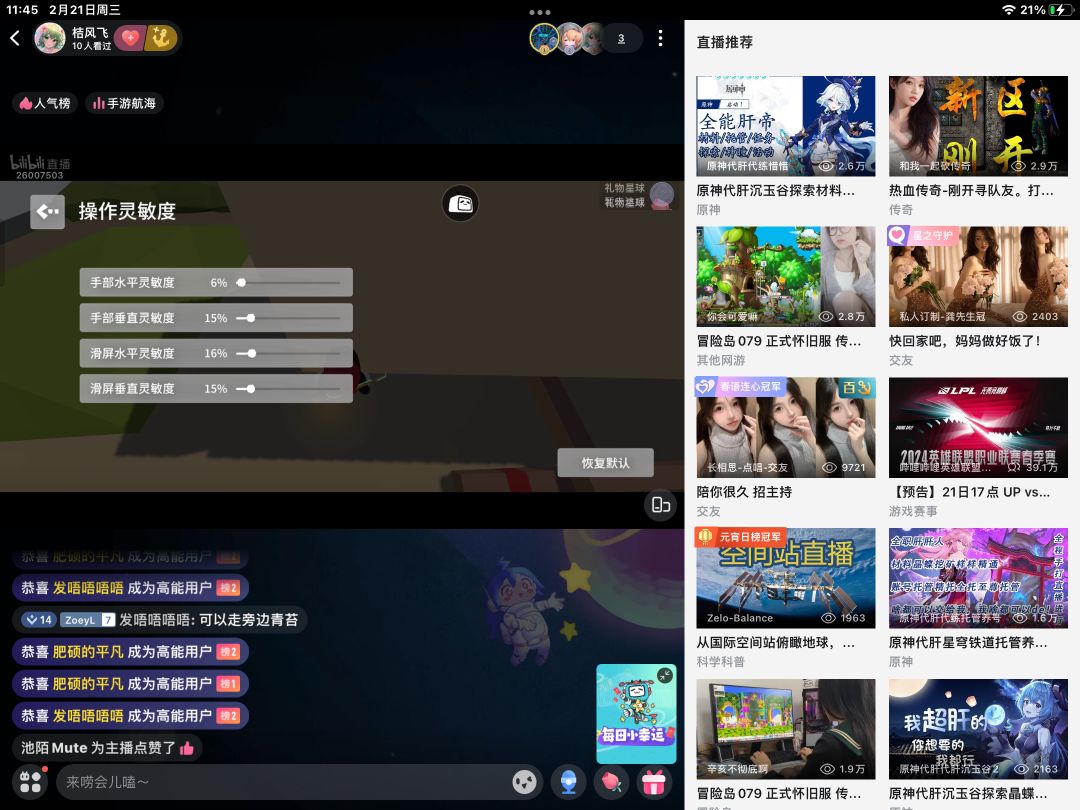Screen dimensions: 1080x810
Task: Tap the 春语连心冠军 badge on the thumbnail
Action: click(740, 386)
